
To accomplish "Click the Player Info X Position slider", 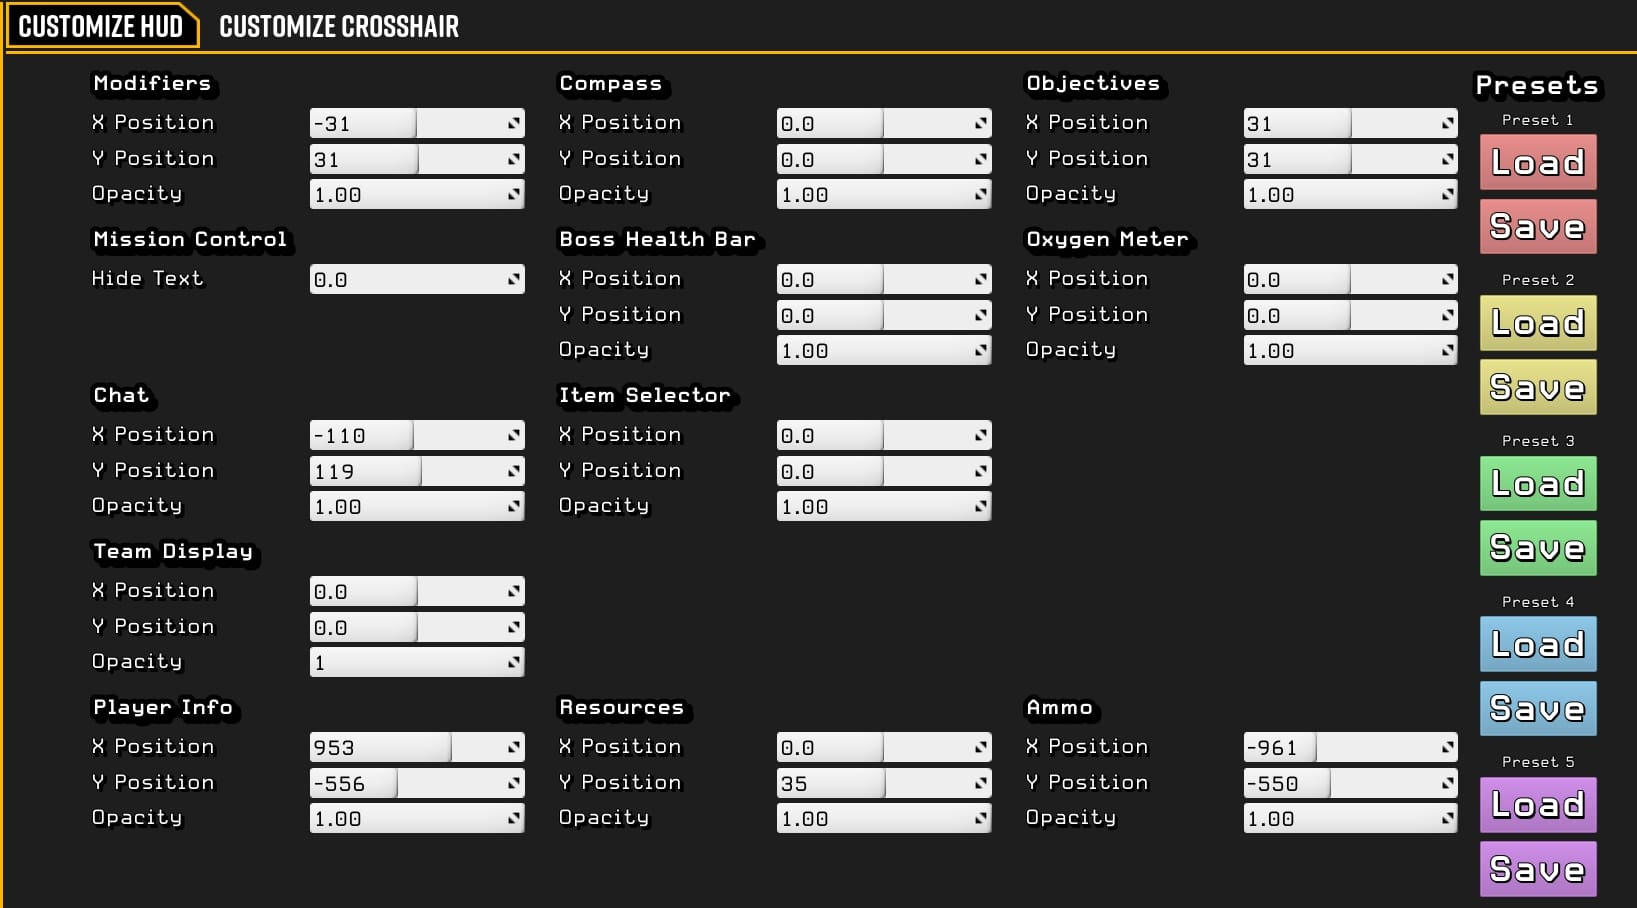I will click(x=417, y=747).
